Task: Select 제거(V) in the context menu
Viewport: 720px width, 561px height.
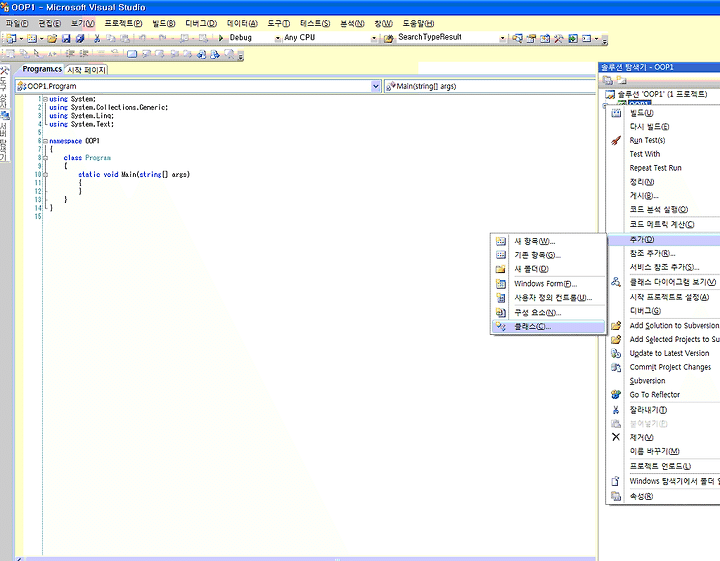Action: coord(664,437)
